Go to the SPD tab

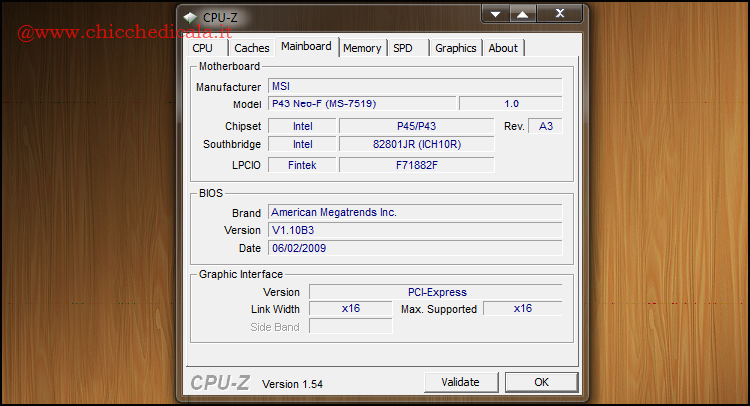point(403,48)
